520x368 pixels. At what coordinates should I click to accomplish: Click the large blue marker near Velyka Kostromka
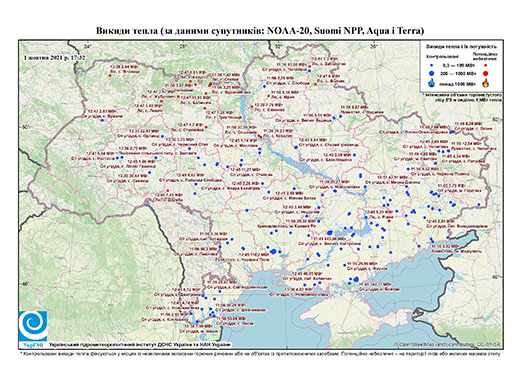click(x=330, y=232)
